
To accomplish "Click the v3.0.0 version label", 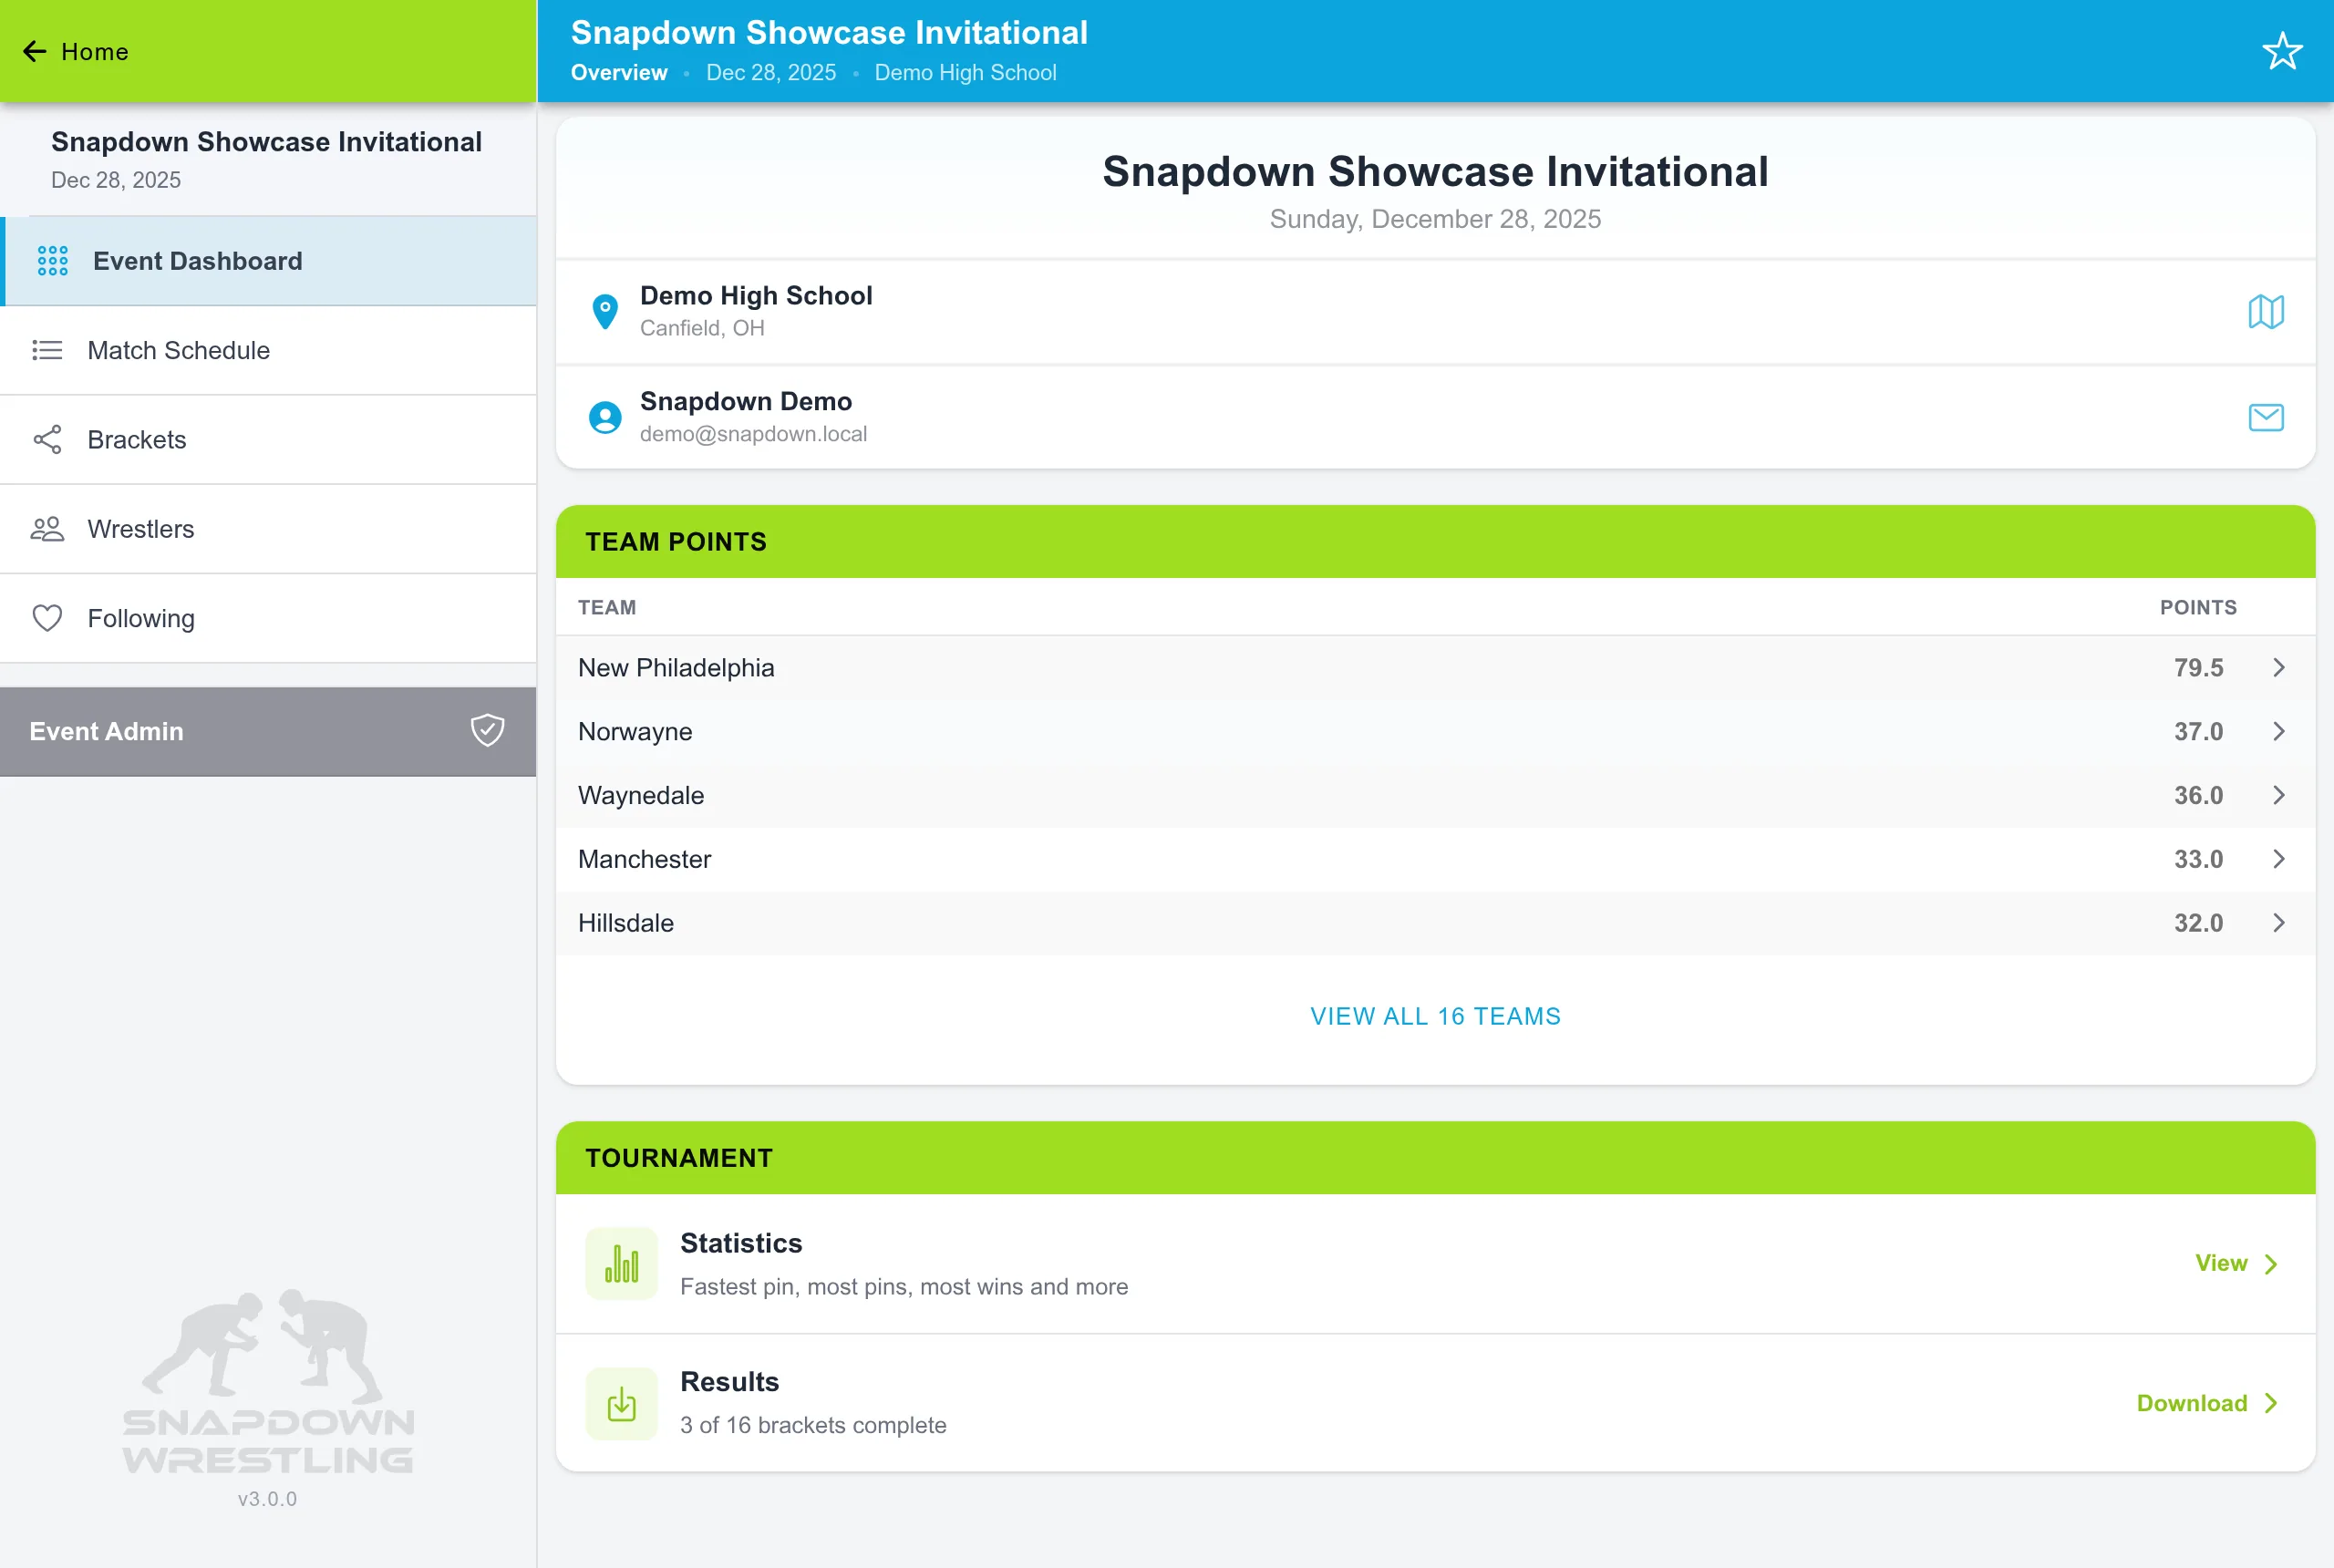I will [267, 1499].
